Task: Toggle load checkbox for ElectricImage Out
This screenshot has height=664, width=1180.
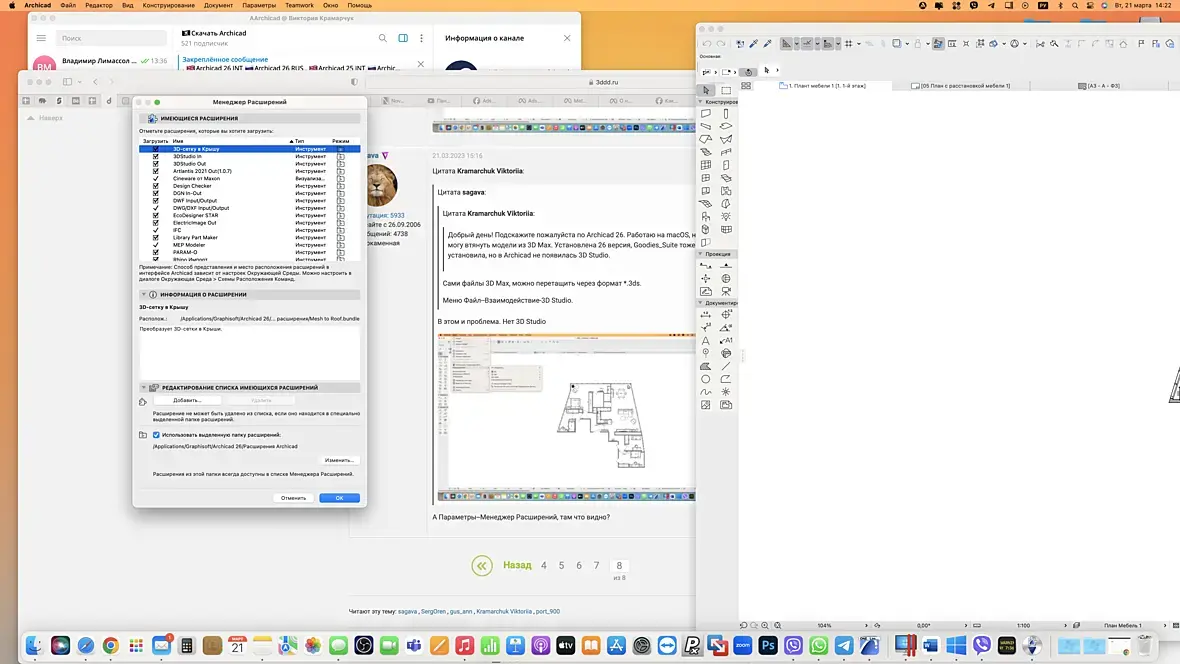Action: click(x=156, y=223)
